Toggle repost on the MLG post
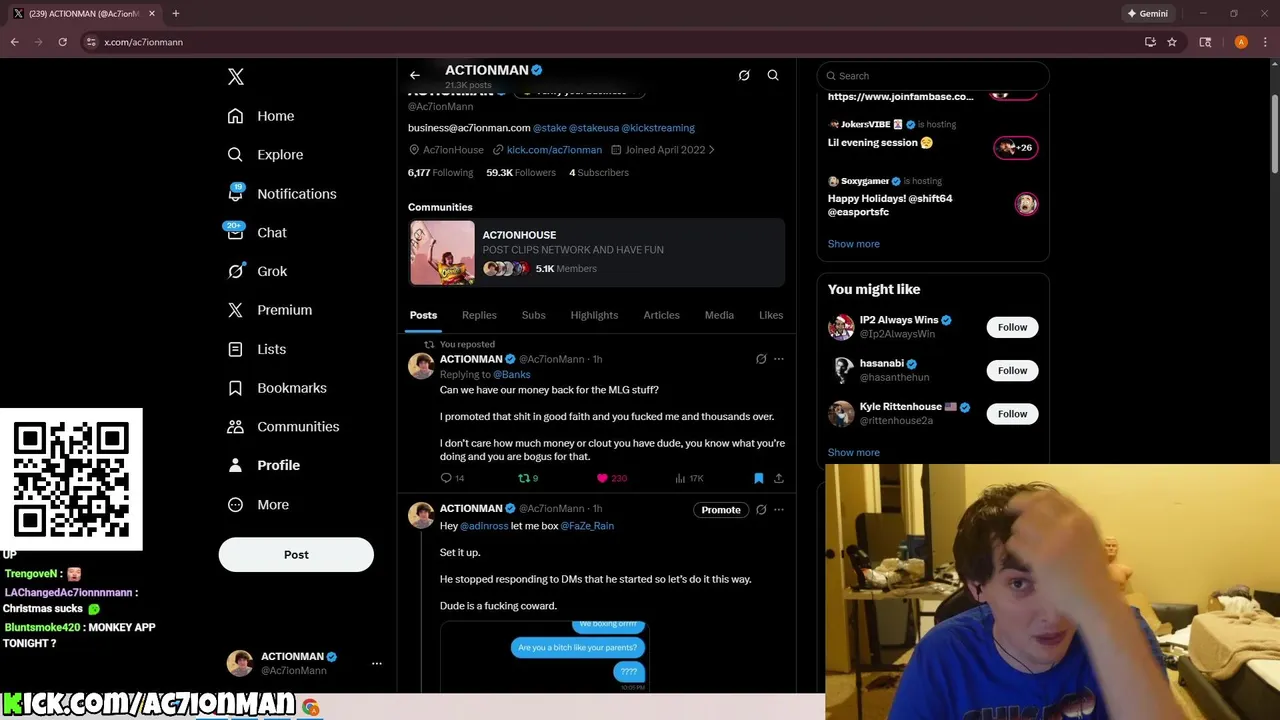1280x720 pixels. pyautogui.click(x=523, y=478)
